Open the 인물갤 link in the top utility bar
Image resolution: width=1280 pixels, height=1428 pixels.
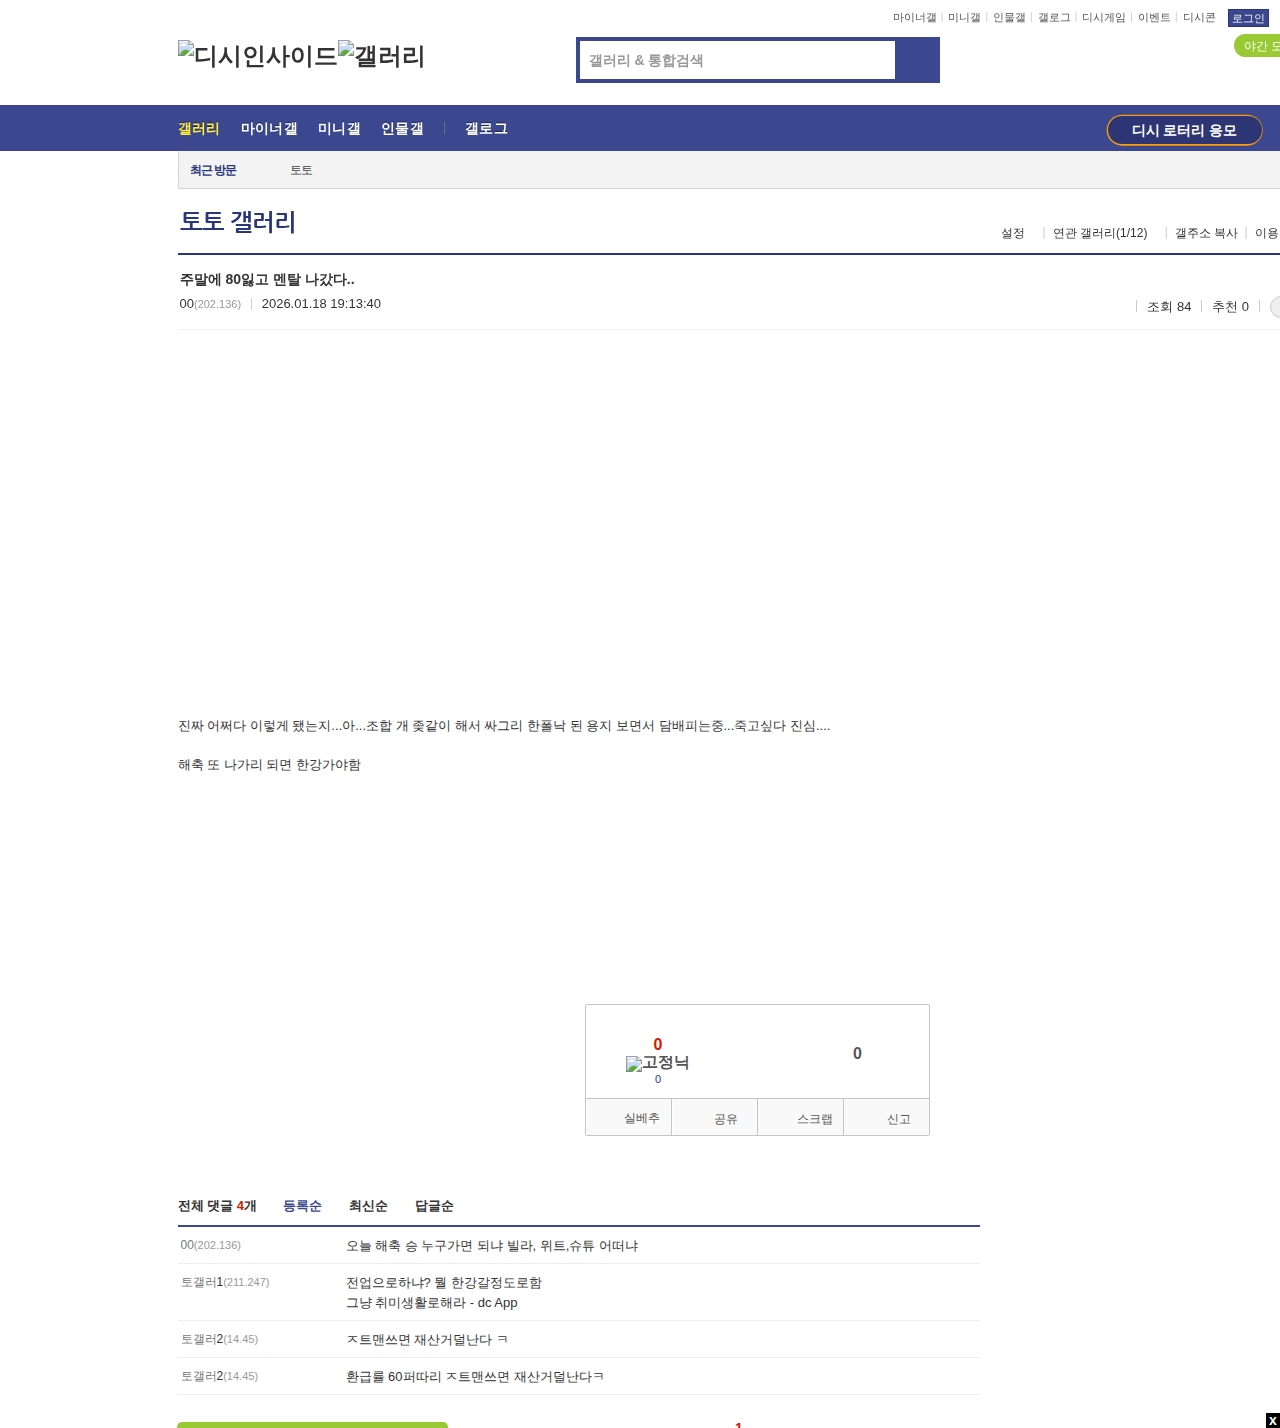[x=1009, y=18]
